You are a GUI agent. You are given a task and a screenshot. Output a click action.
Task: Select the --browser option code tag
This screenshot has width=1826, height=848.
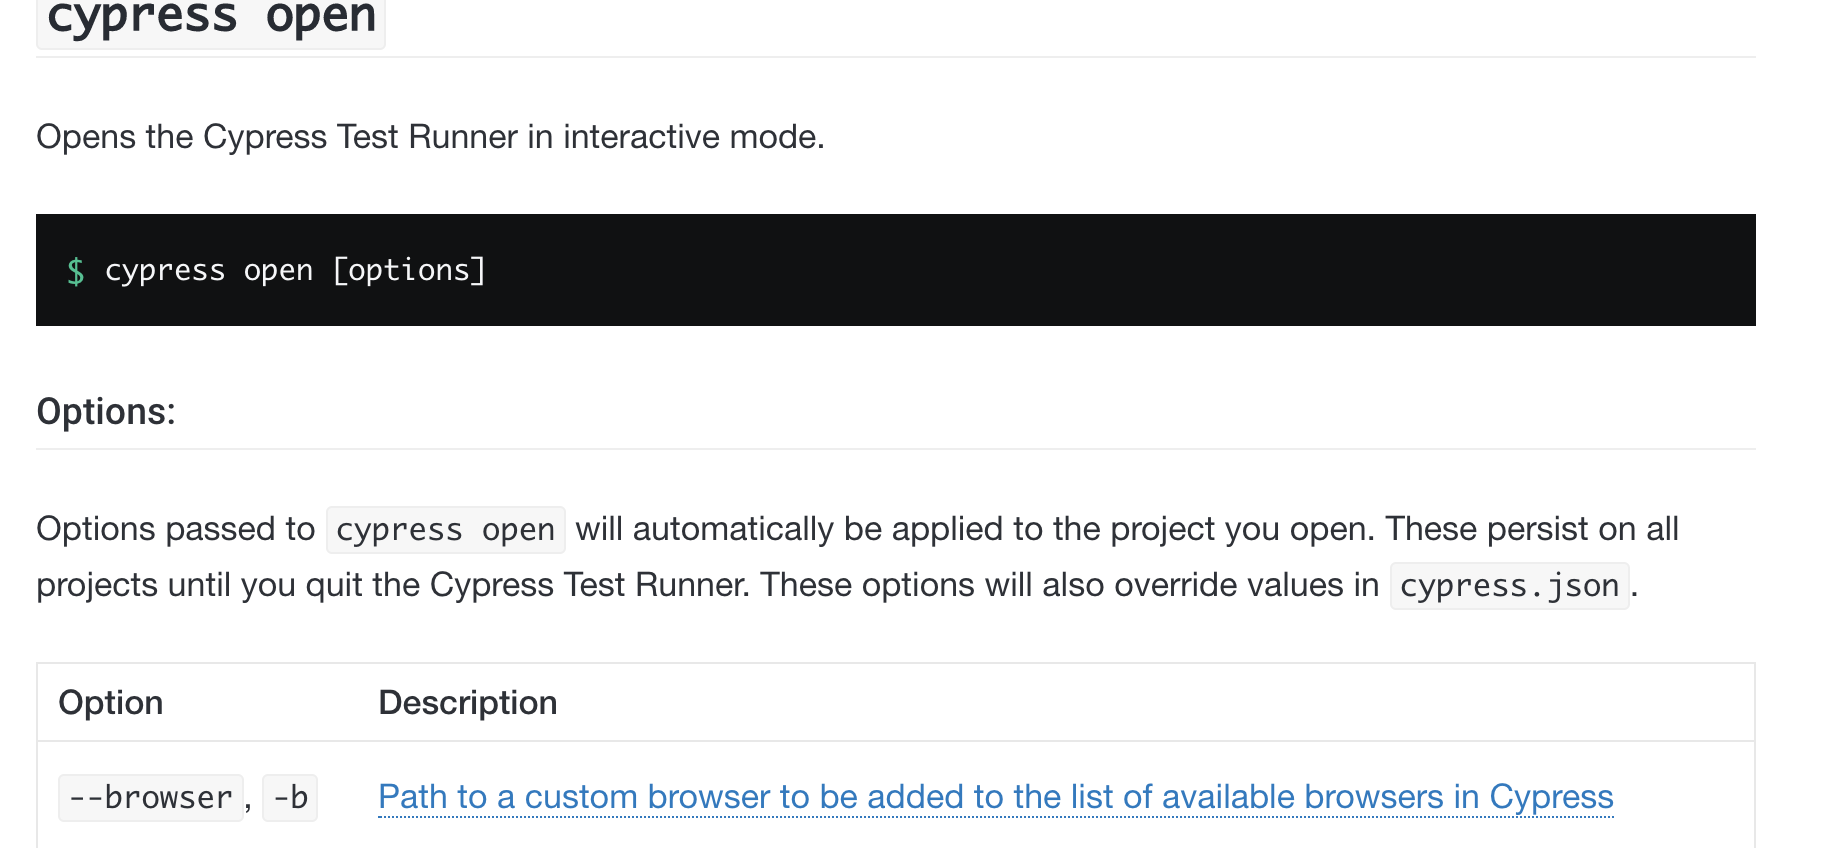tap(151, 798)
